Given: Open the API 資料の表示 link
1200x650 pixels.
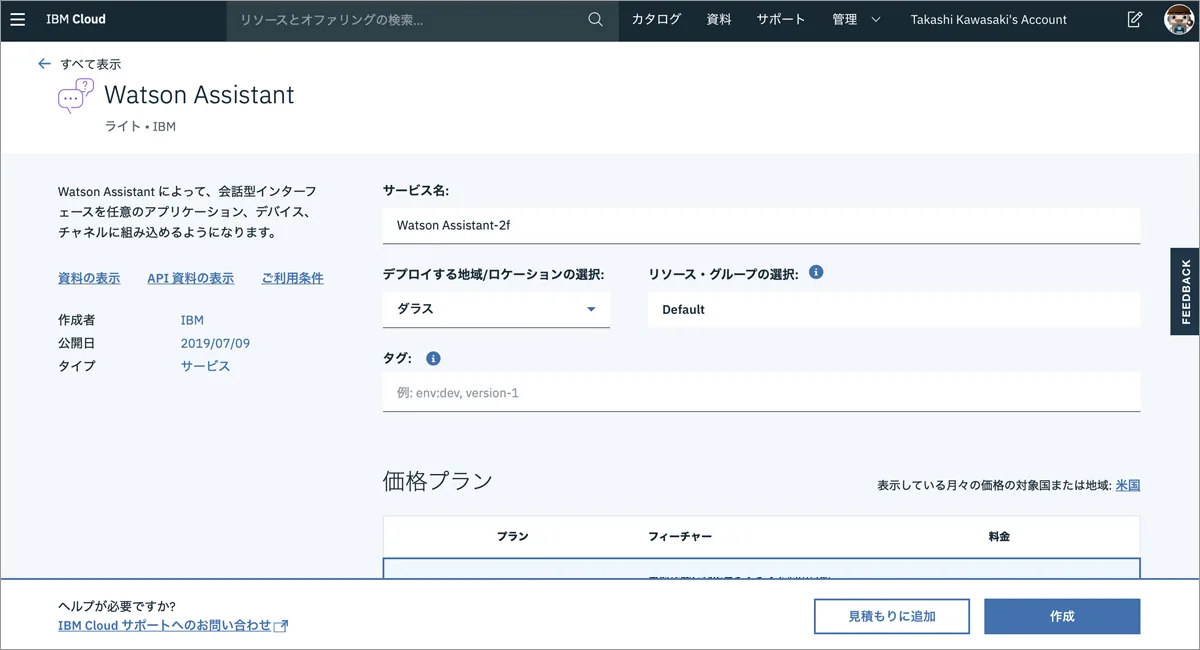Looking at the screenshot, I should pos(190,278).
